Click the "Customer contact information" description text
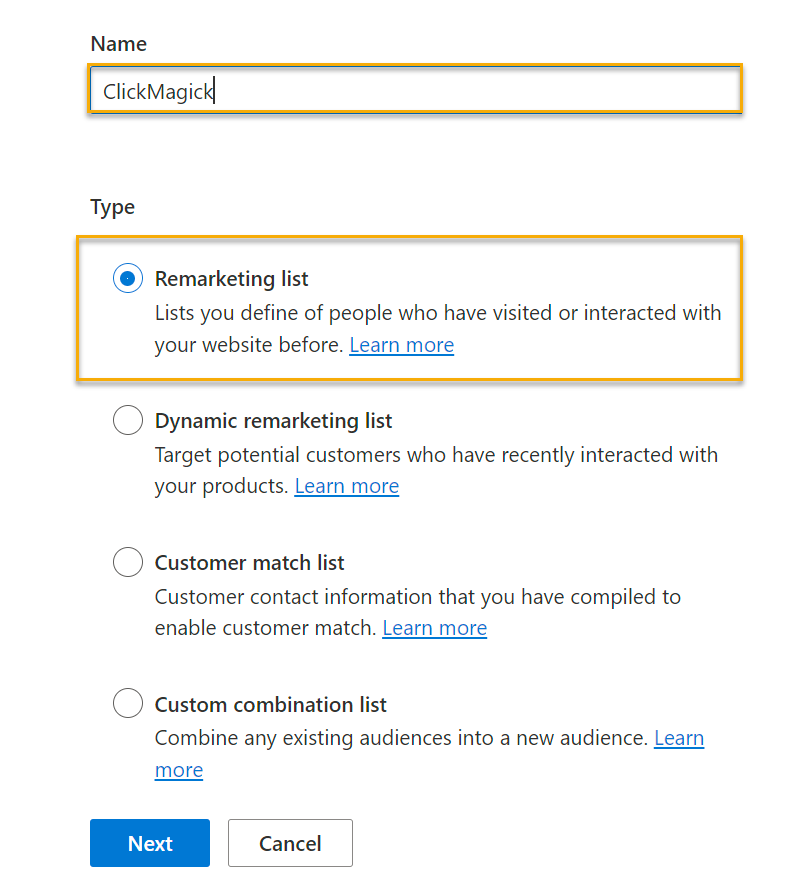The height and width of the screenshot is (886, 805). click(417, 597)
